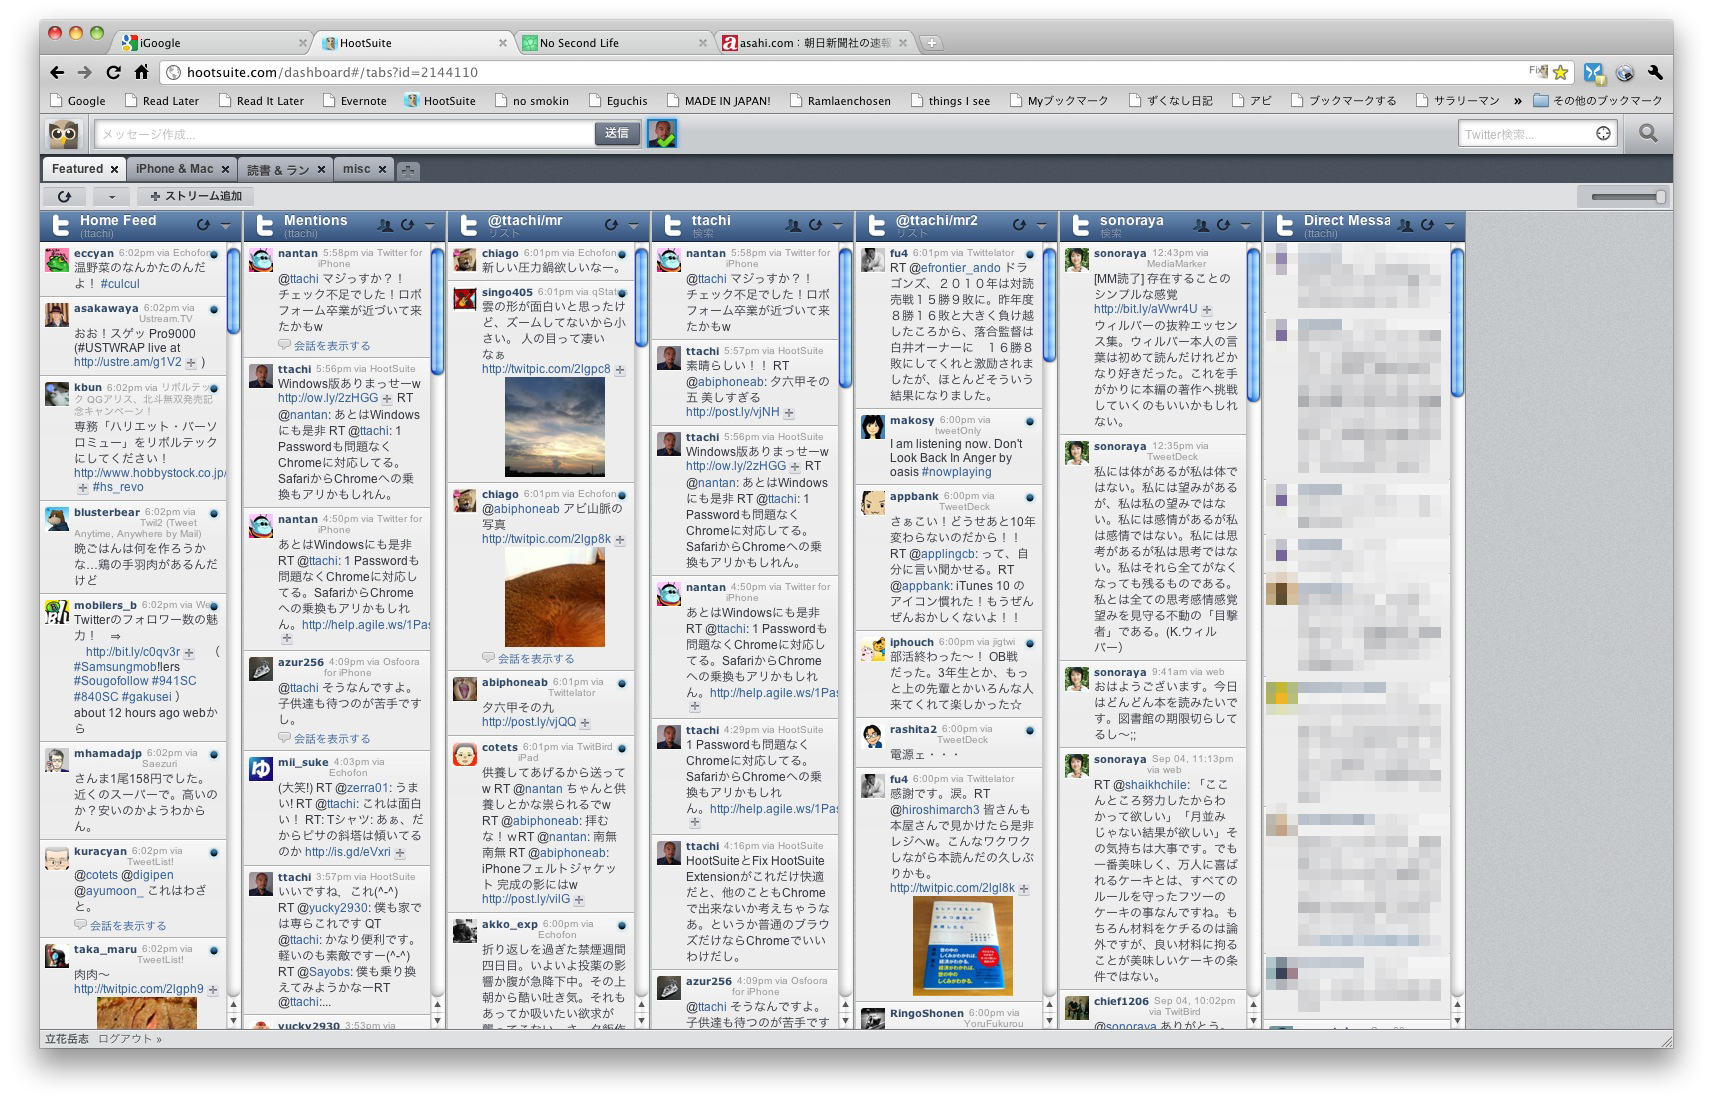Open the Home Feed column options dropdown
1713x1108 pixels.
(x=225, y=225)
